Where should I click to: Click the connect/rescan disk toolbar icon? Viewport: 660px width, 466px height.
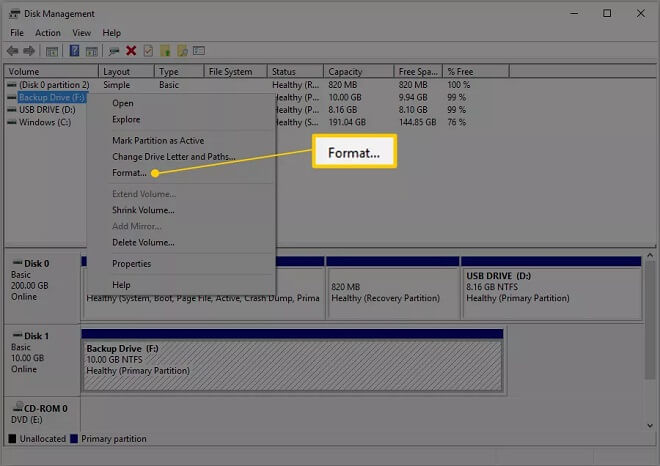pos(114,51)
